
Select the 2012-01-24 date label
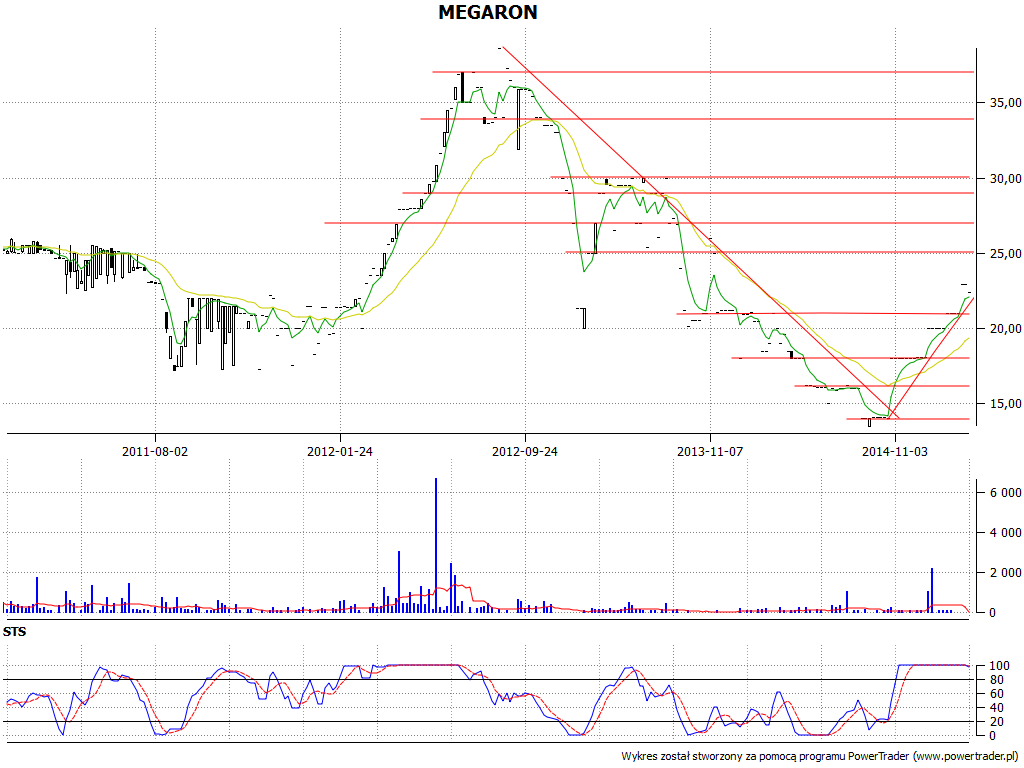point(340,451)
